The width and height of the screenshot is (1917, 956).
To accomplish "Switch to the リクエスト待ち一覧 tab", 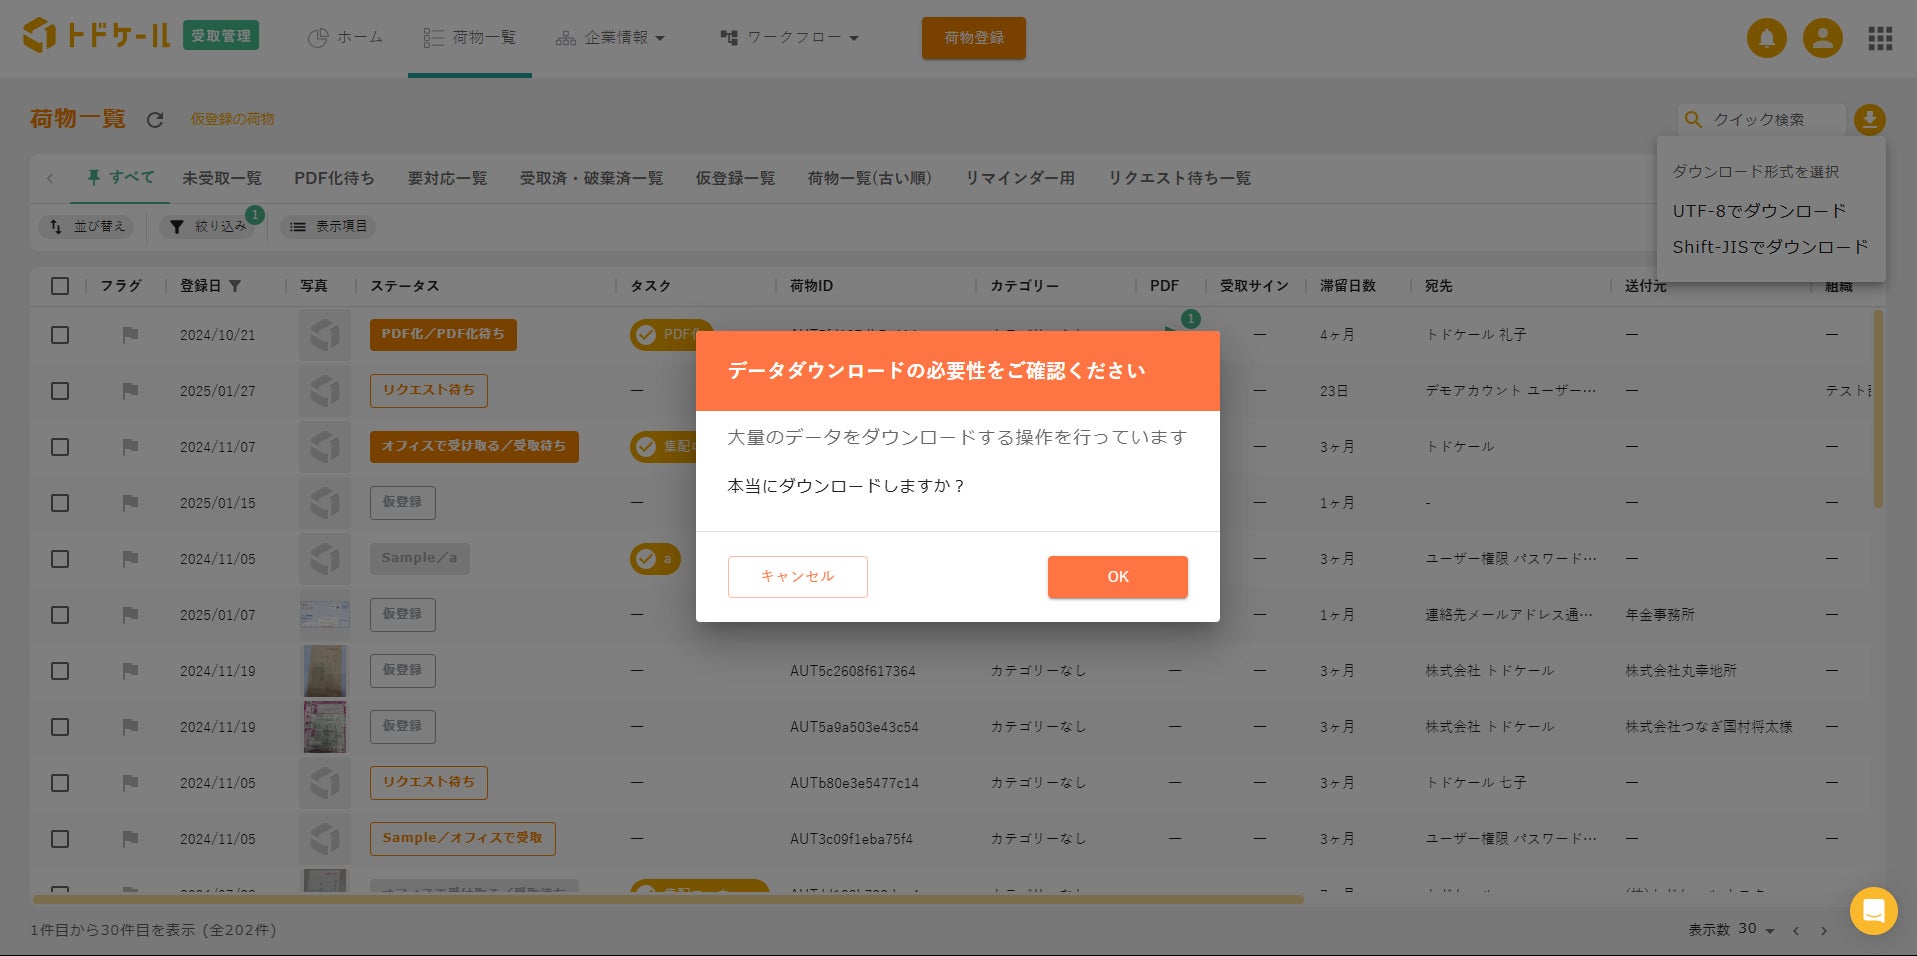I will pyautogui.click(x=1179, y=178).
